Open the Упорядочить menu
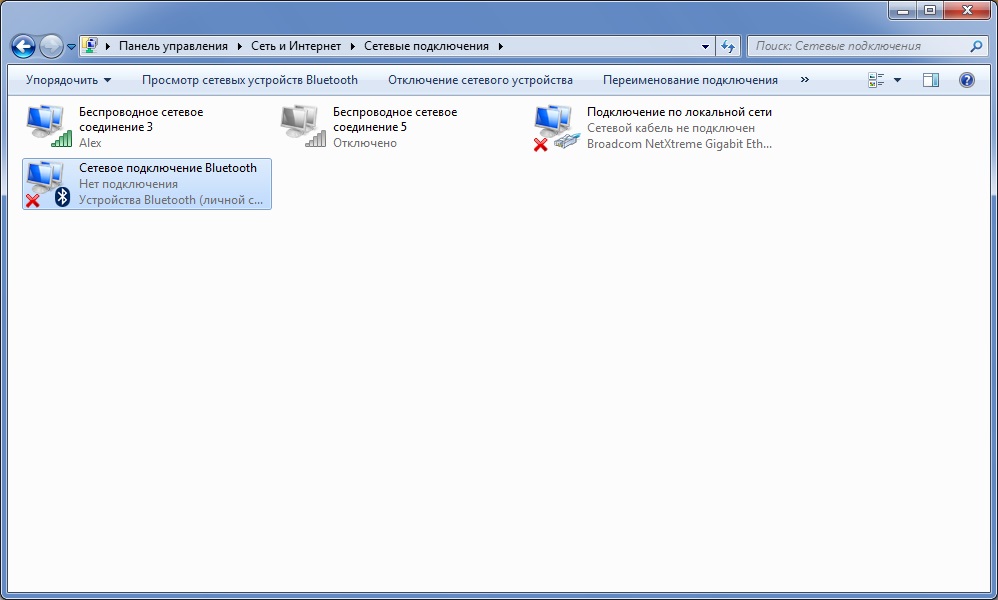The width and height of the screenshot is (998, 600). point(68,80)
